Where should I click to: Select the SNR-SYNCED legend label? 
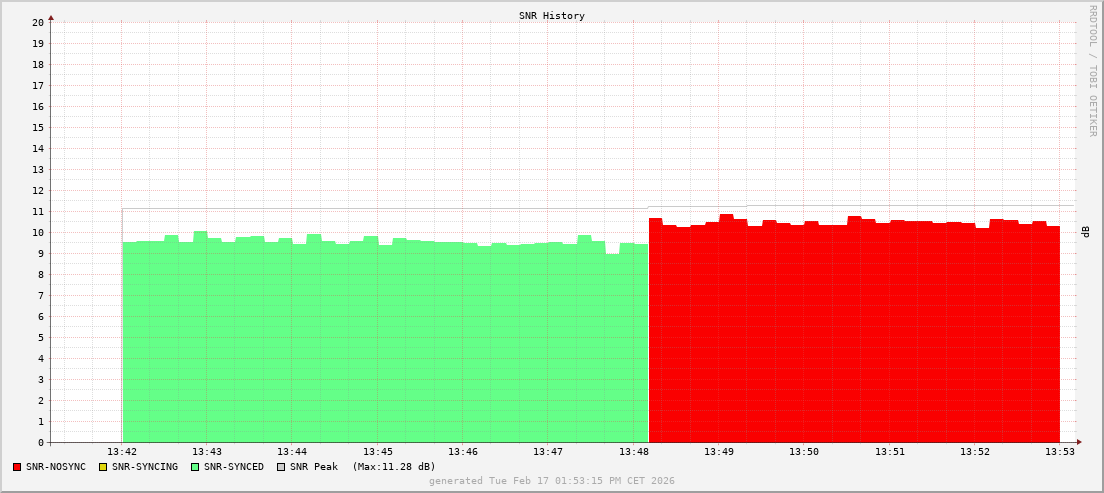point(234,467)
